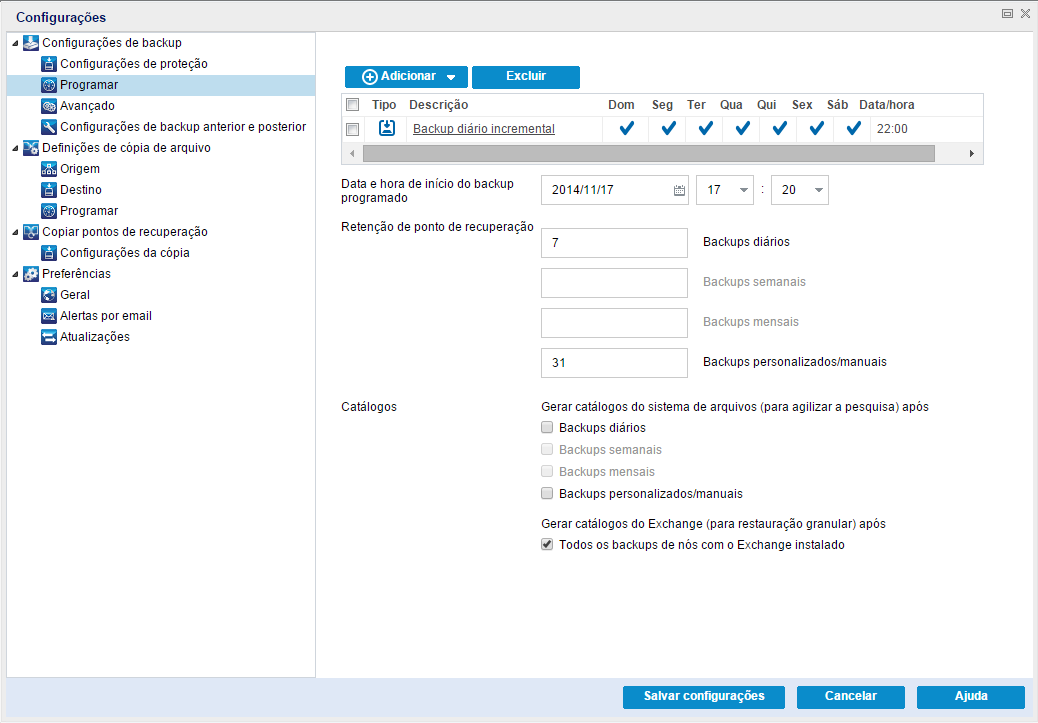The height and width of the screenshot is (723, 1038).
Task: Click the scroll right arrow in the schedule table
Action: coord(971,154)
